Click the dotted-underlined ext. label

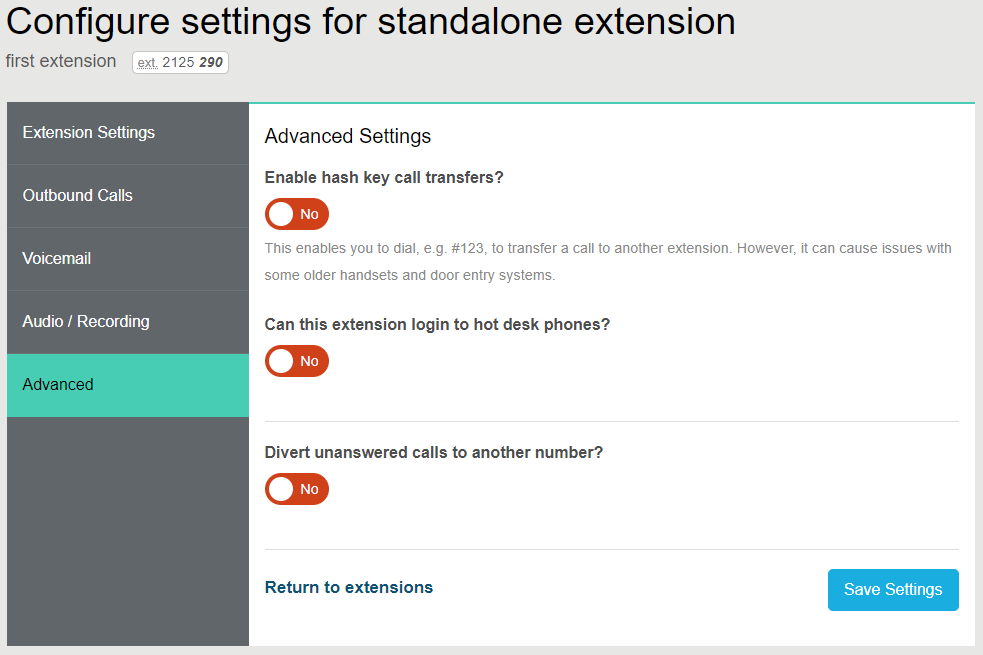click(x=148, y=61)
